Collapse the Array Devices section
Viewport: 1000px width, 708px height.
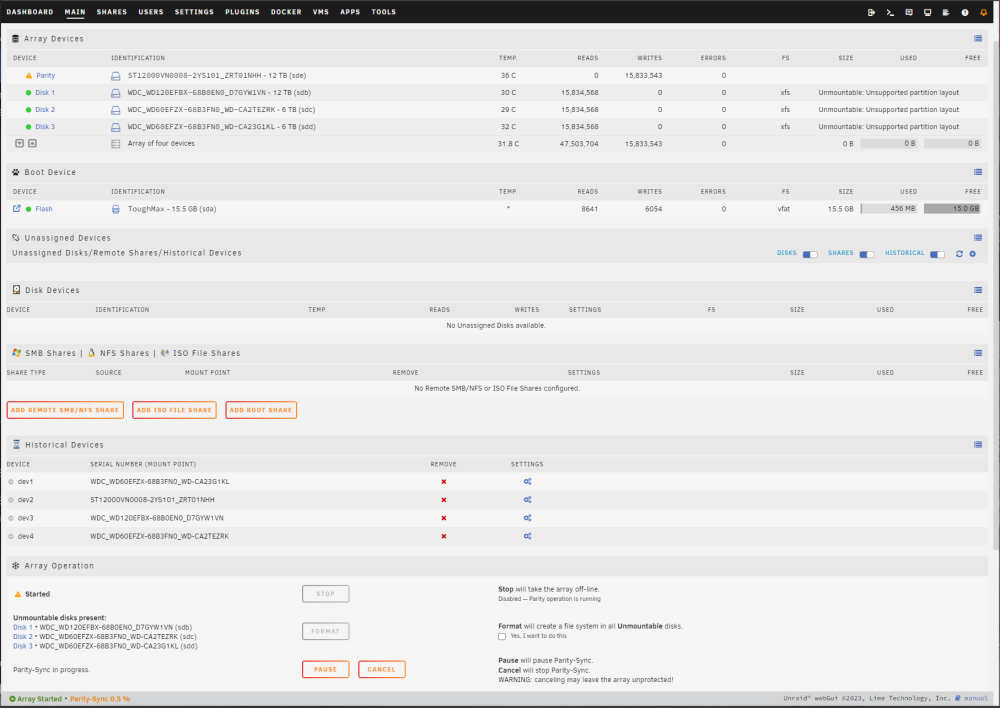pos(978,39)
